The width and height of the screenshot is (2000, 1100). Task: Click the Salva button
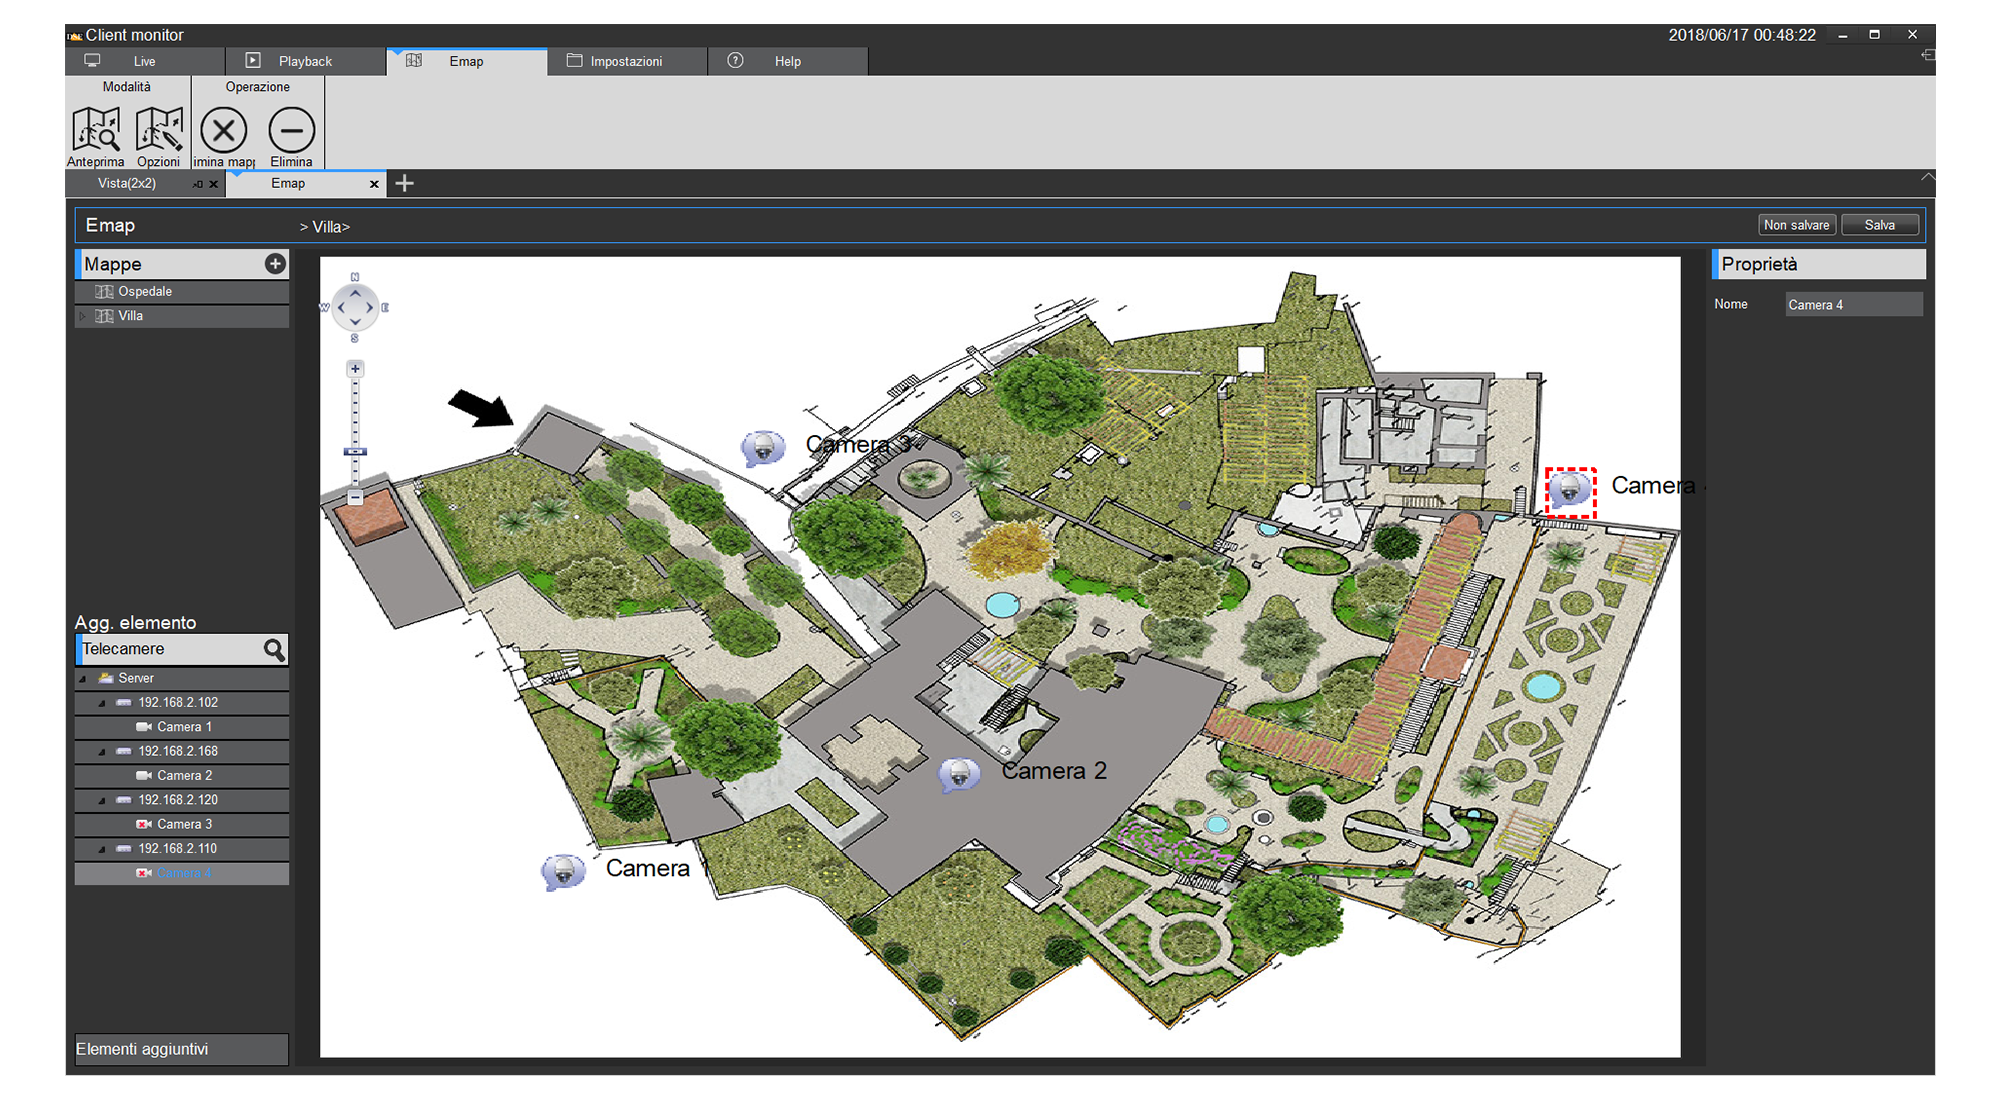coord(1879,224)
